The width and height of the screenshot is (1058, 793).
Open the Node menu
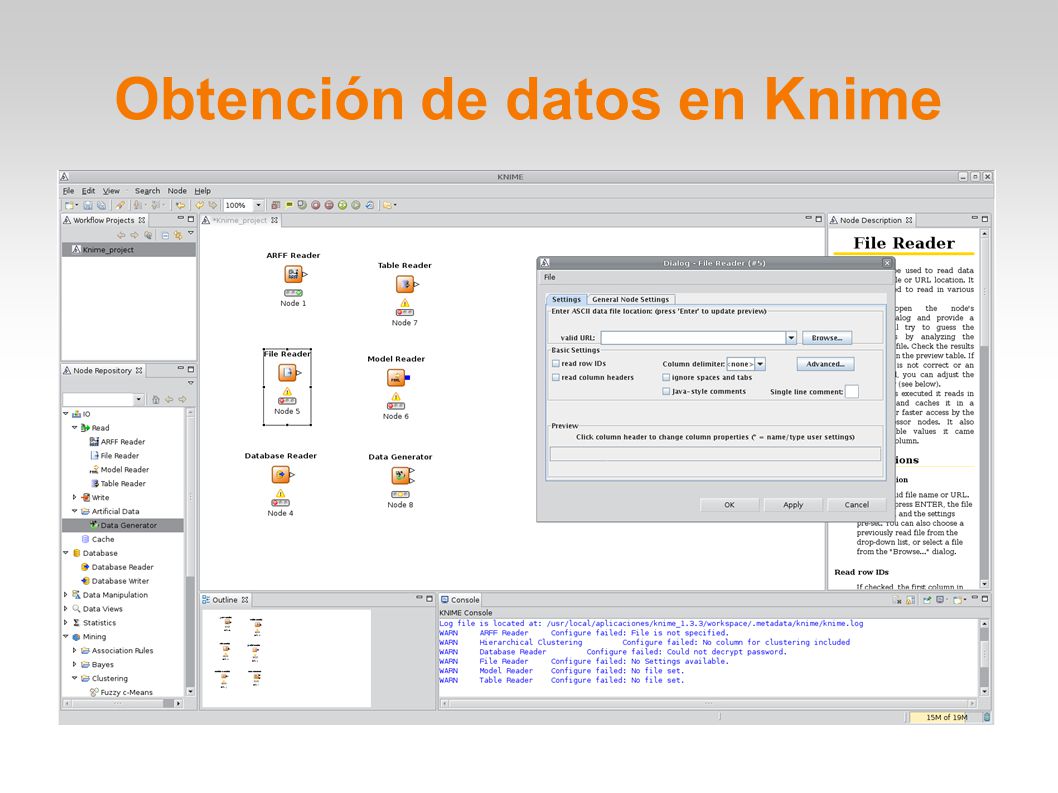177,191
